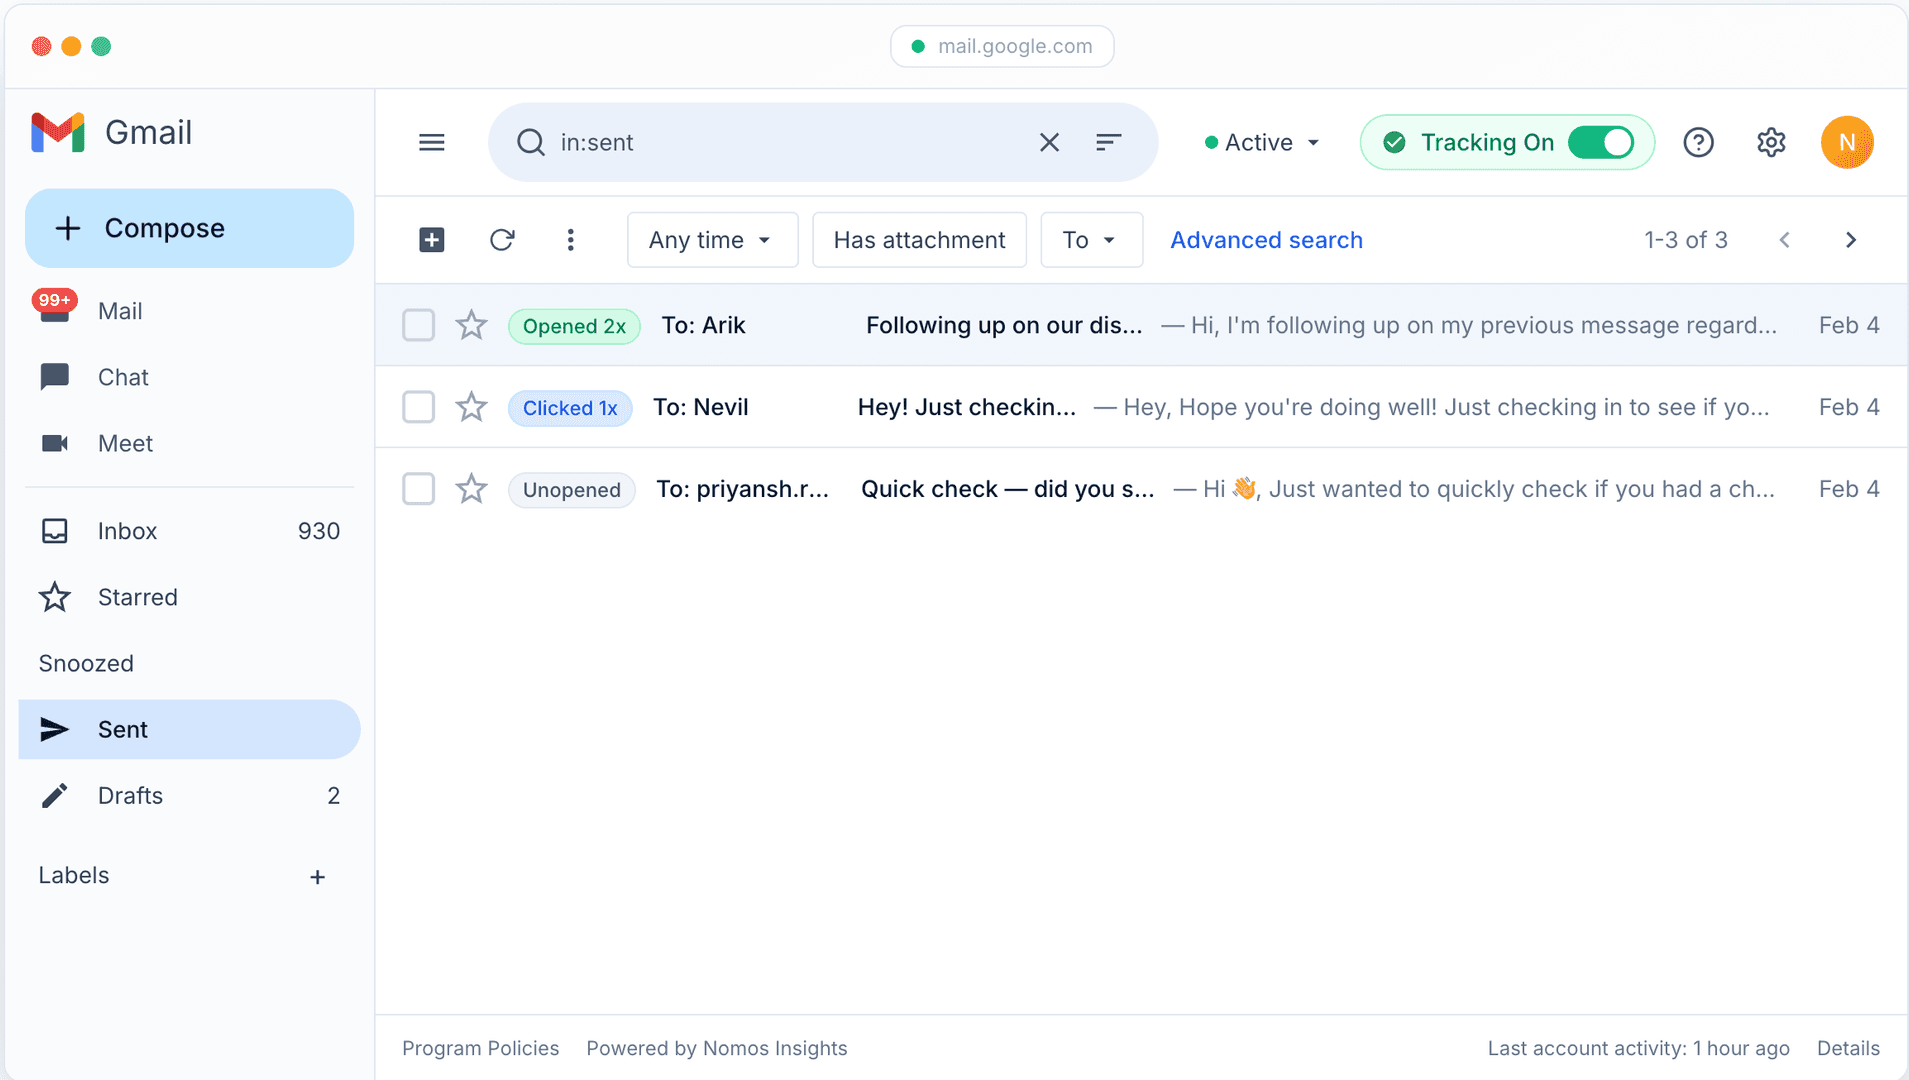
Task: Select the Starred folder
Action: point(137,597)
